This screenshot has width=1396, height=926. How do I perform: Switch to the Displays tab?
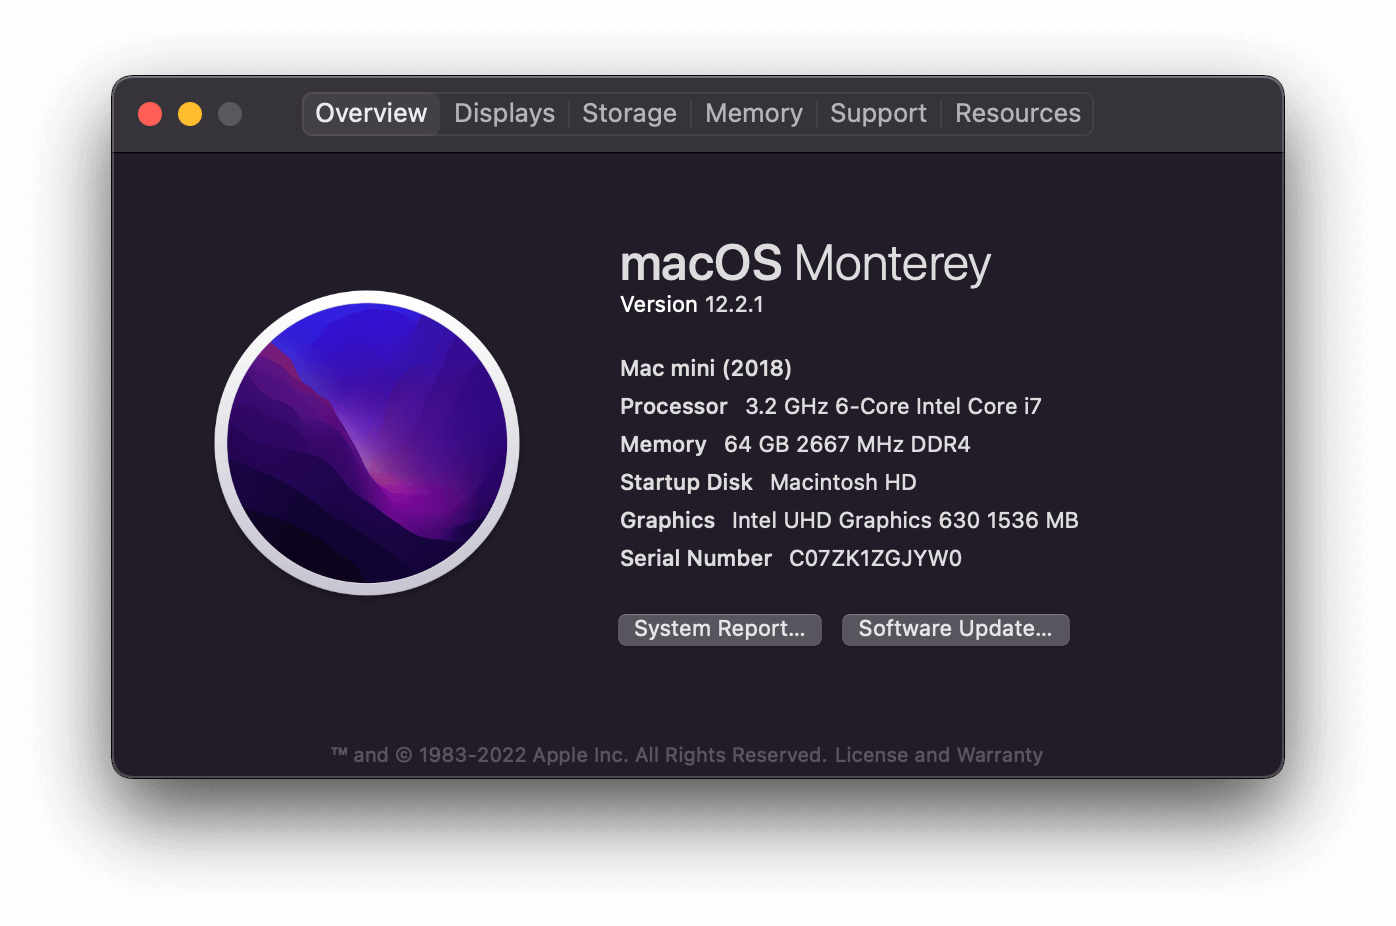point(504,114)
